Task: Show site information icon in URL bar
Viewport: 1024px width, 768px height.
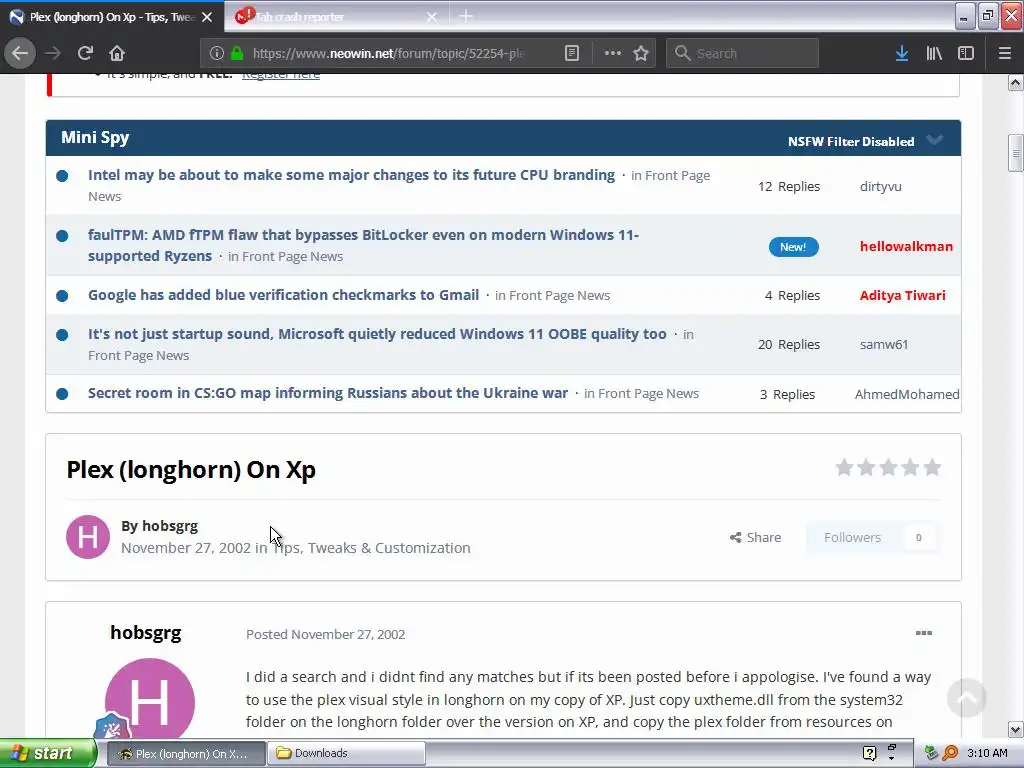Action: pos(217,54)
